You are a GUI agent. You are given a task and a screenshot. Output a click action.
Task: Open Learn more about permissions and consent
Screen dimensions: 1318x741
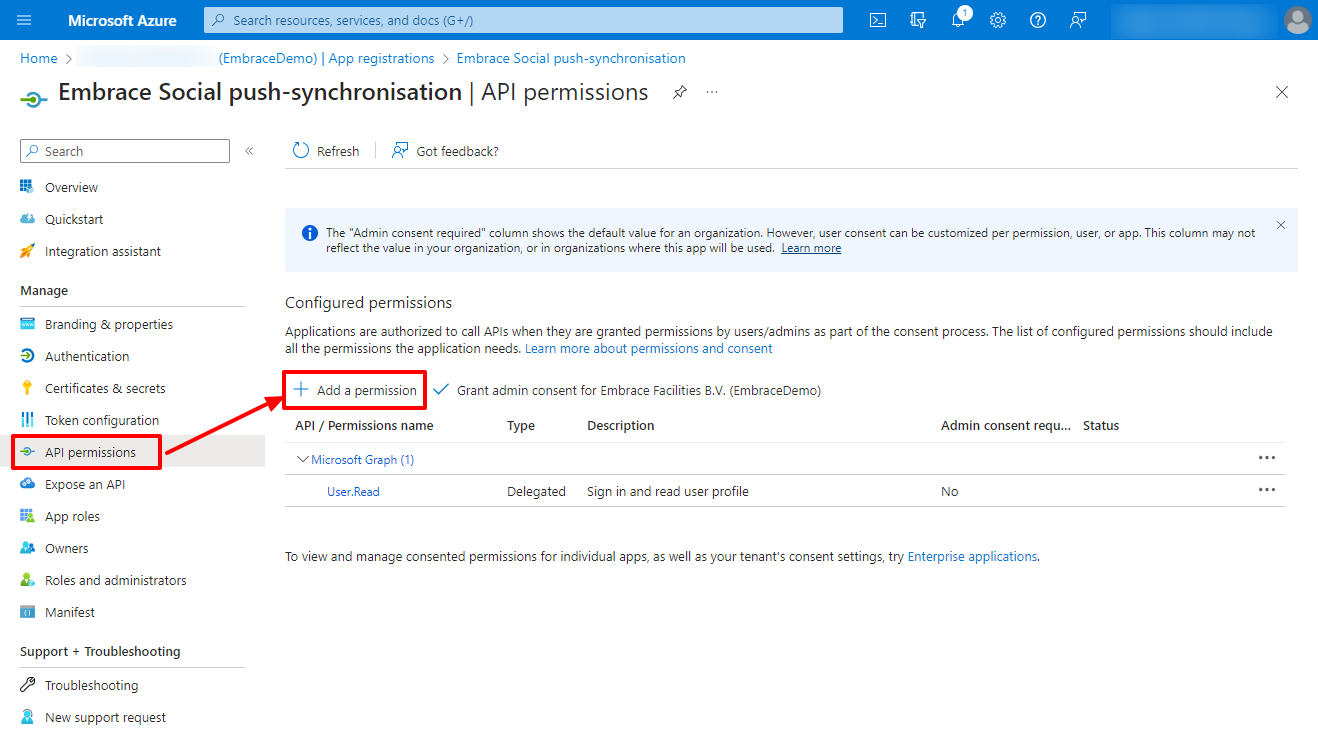click(649, 348)
